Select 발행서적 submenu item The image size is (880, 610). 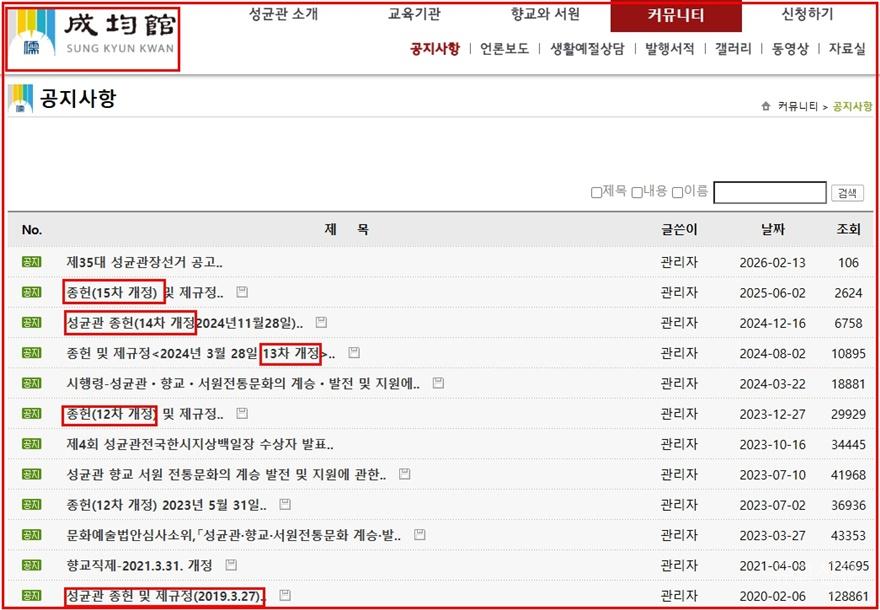point(670,49)
